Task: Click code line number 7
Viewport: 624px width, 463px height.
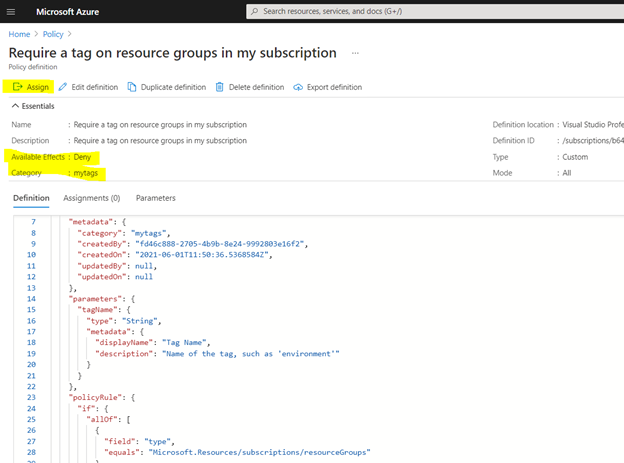Action: [x=33, y=222]
